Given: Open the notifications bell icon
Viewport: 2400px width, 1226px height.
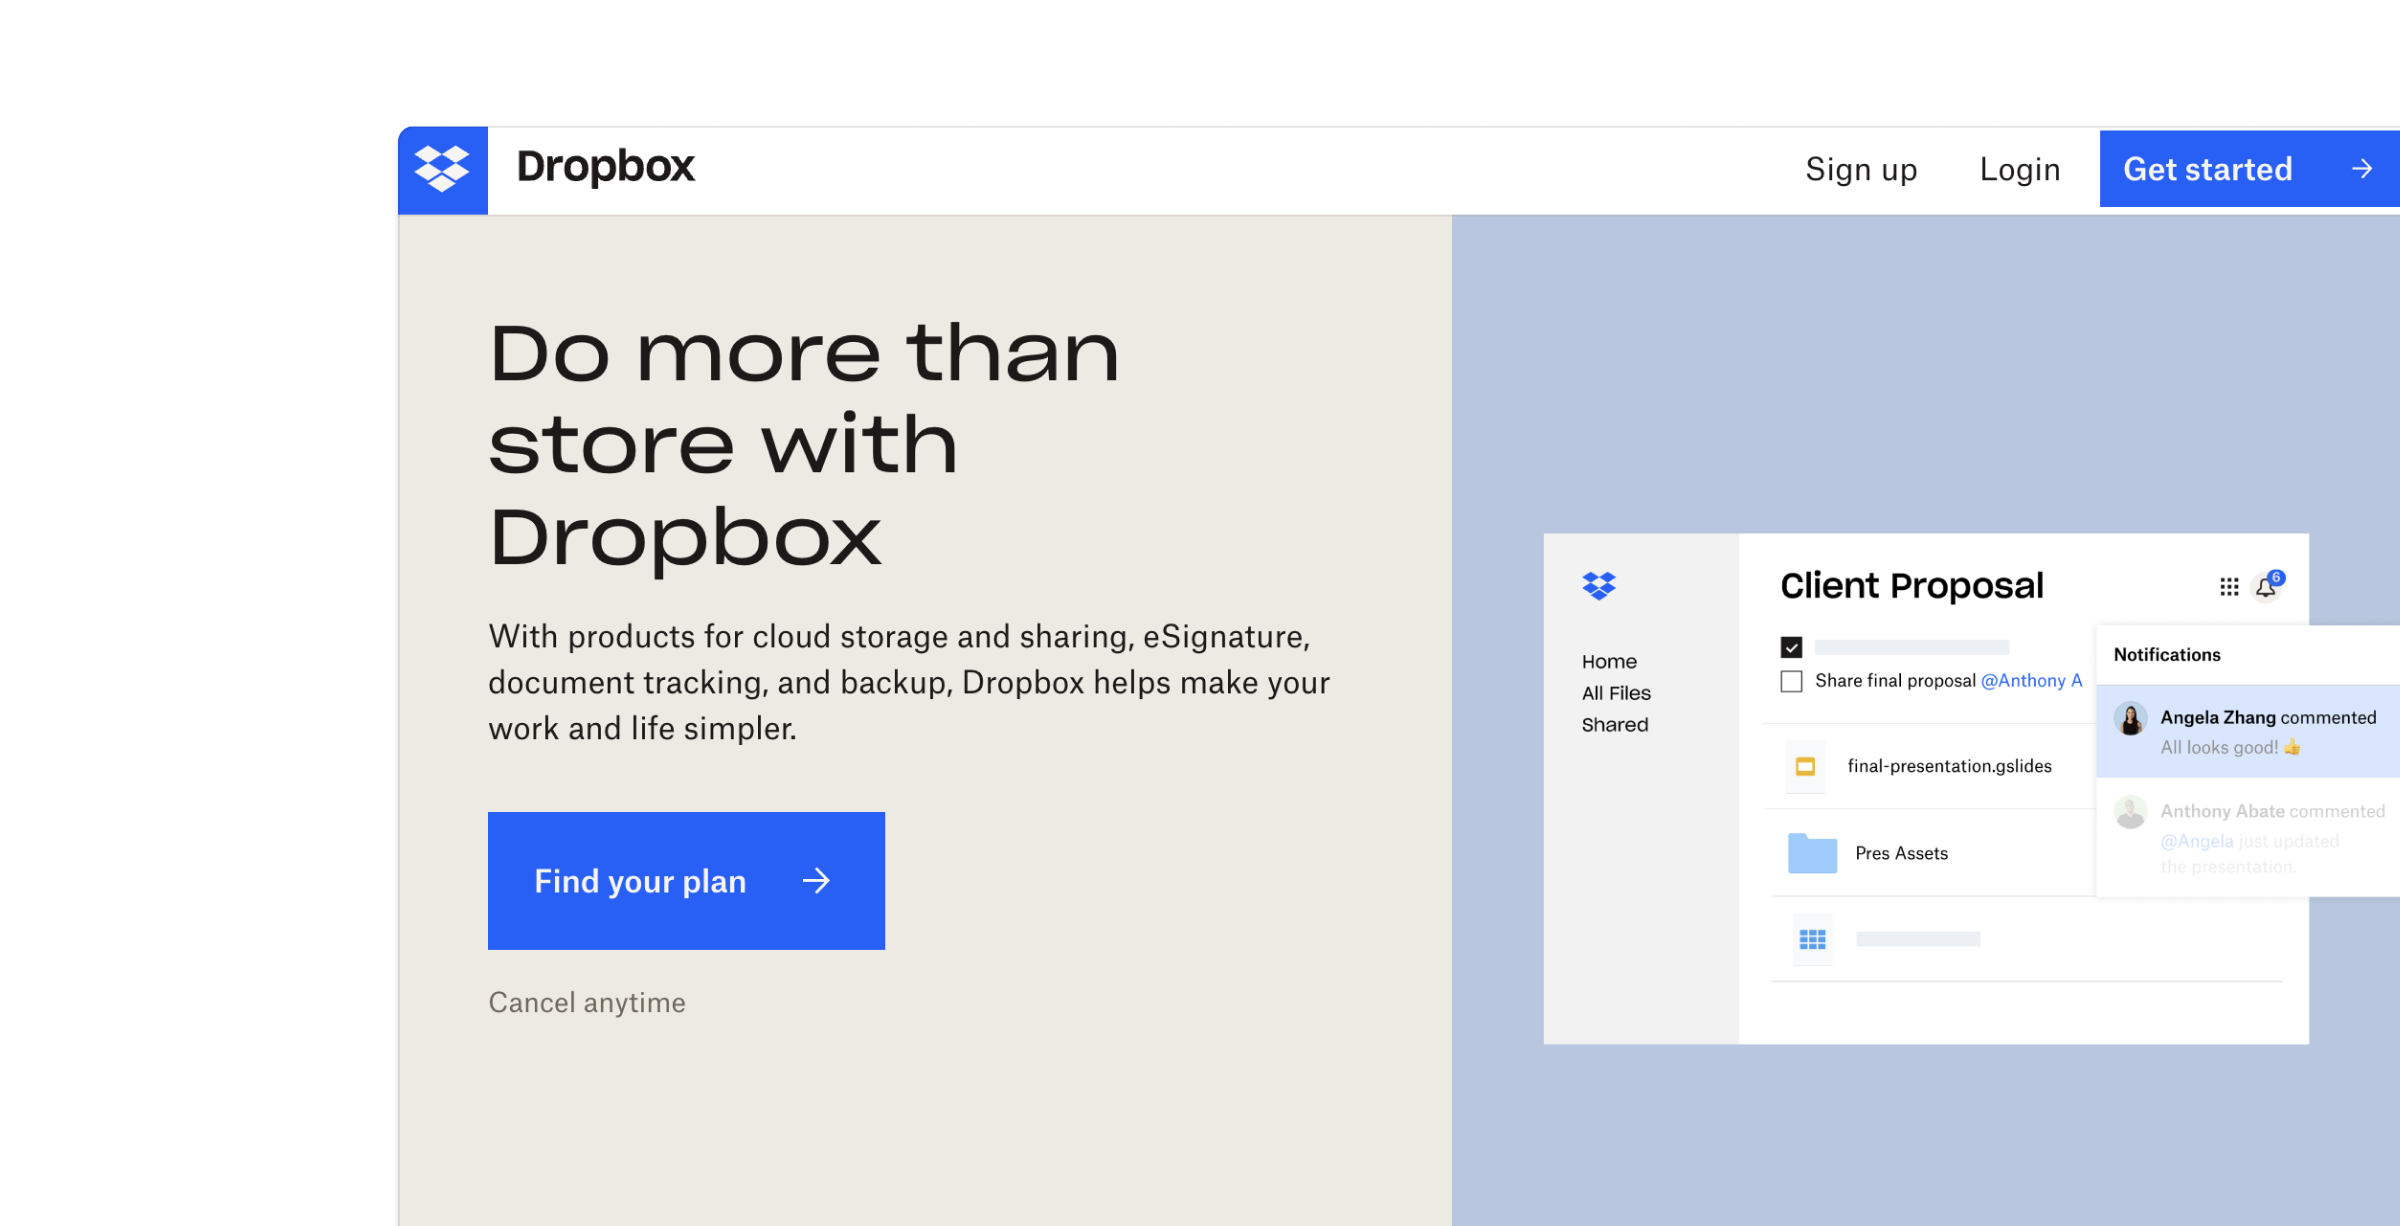Looking at the screenshot, I should 2266,587.
